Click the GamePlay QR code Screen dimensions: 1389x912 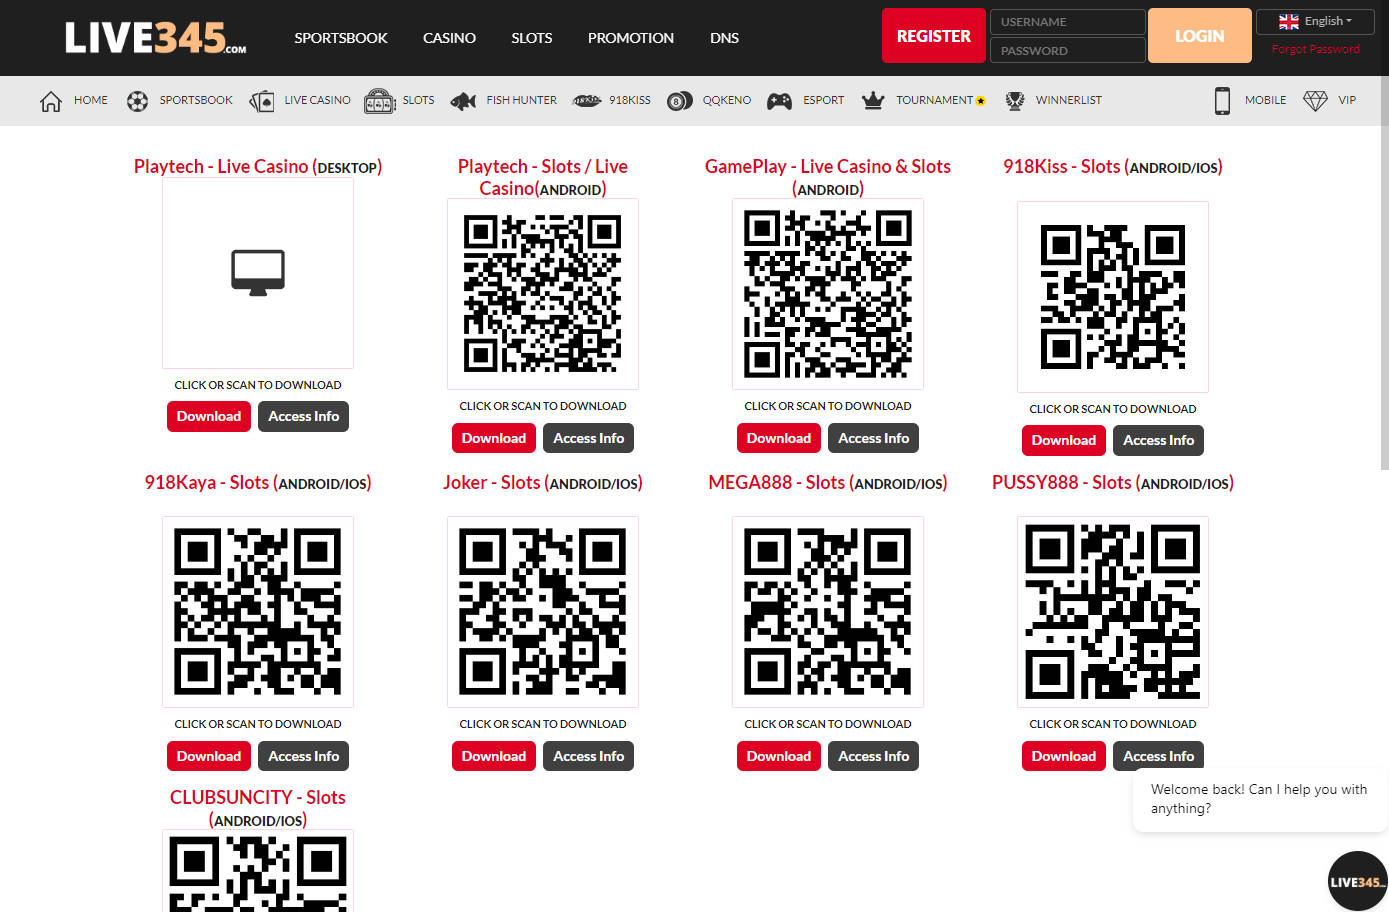point(828,294)
